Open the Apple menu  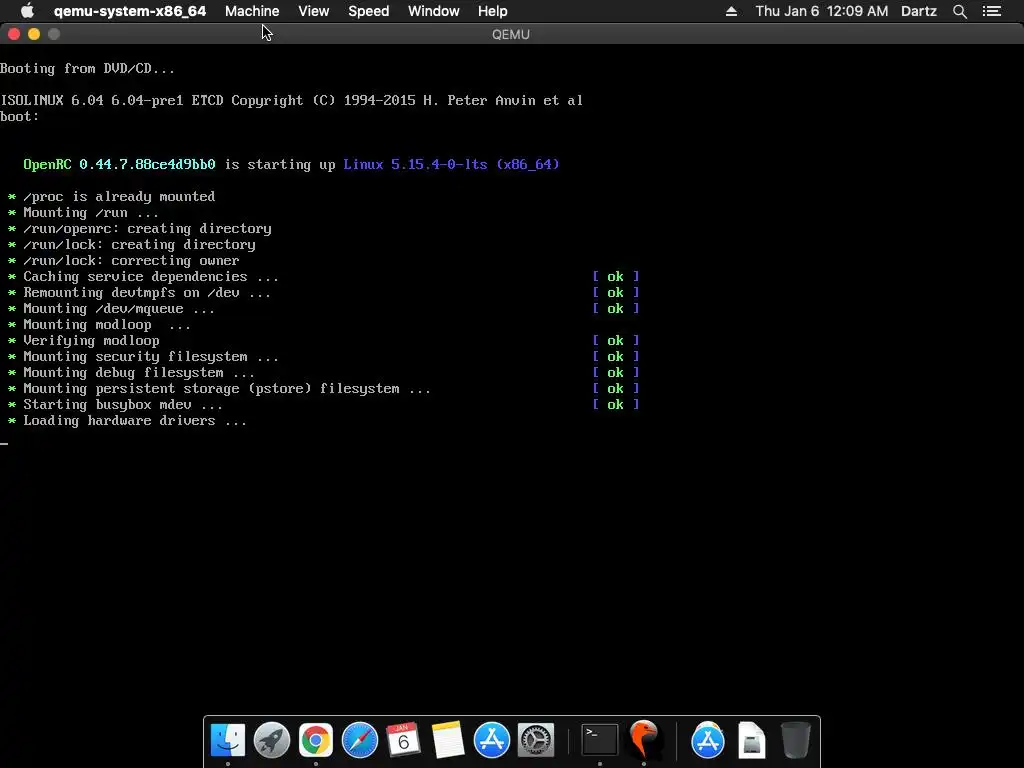coord(27,11)
